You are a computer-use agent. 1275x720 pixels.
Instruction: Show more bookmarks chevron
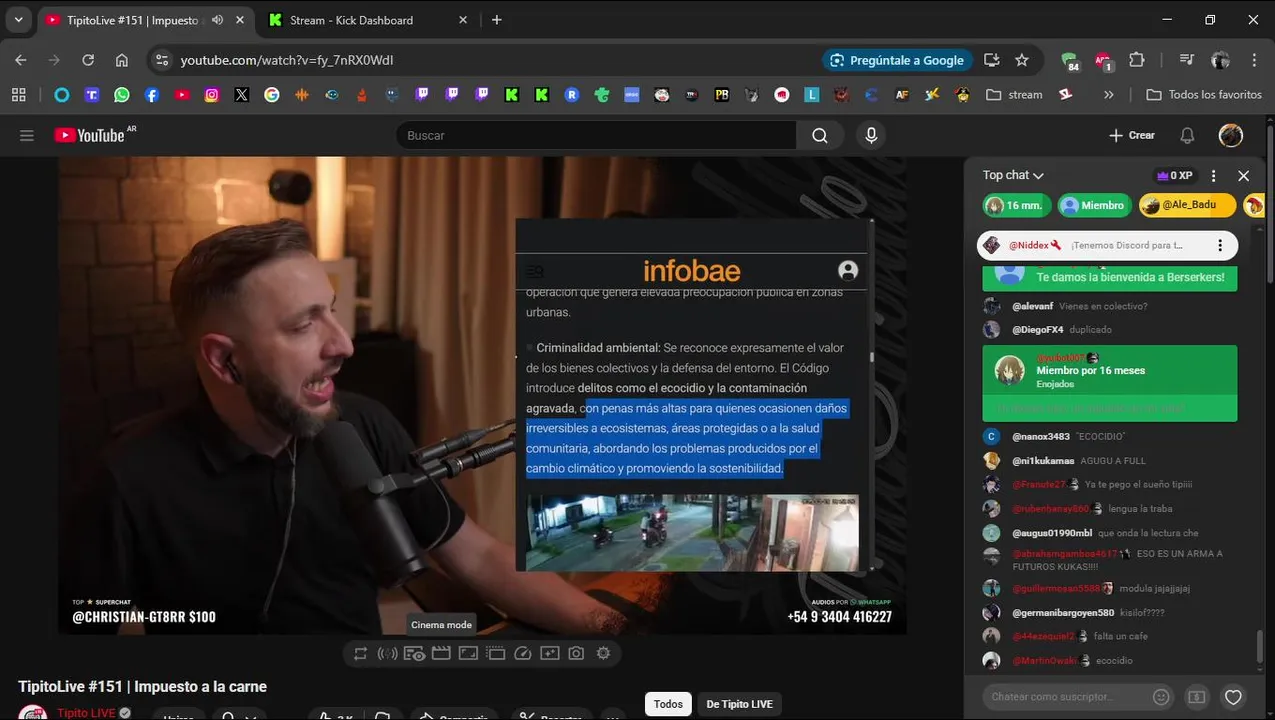coord(1108,95)
